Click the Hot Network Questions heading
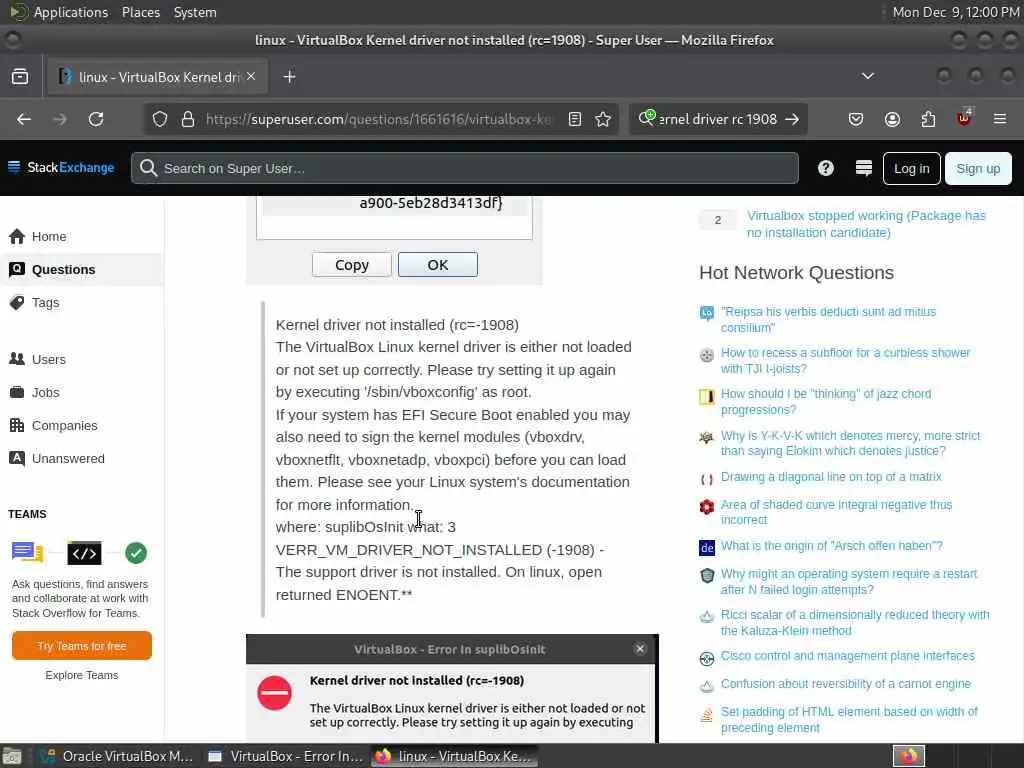 pos(796,272)
